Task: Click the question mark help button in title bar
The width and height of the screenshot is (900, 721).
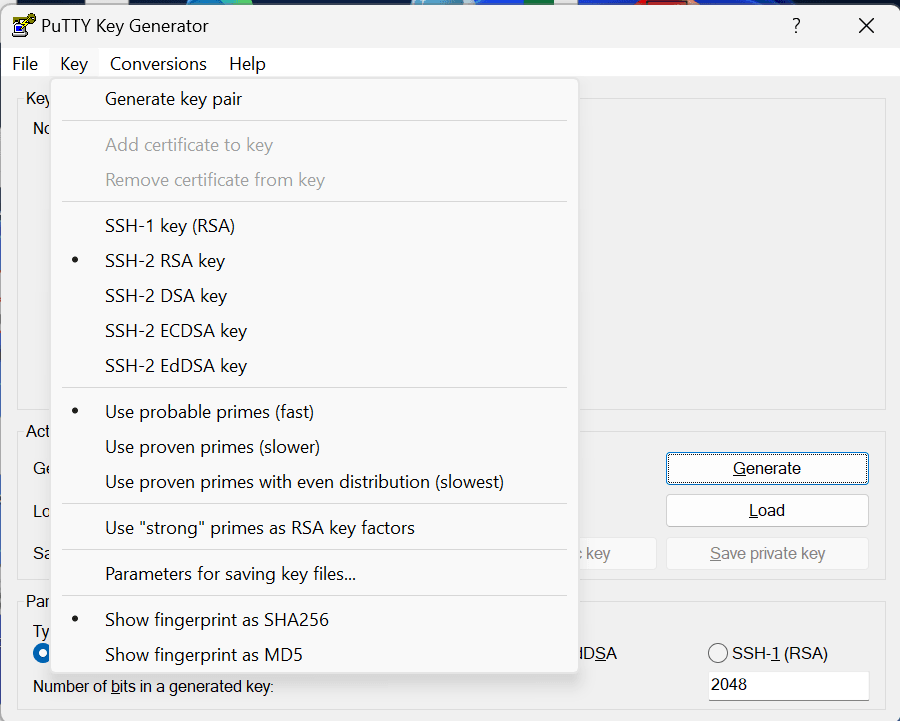Action: point(796,26)
